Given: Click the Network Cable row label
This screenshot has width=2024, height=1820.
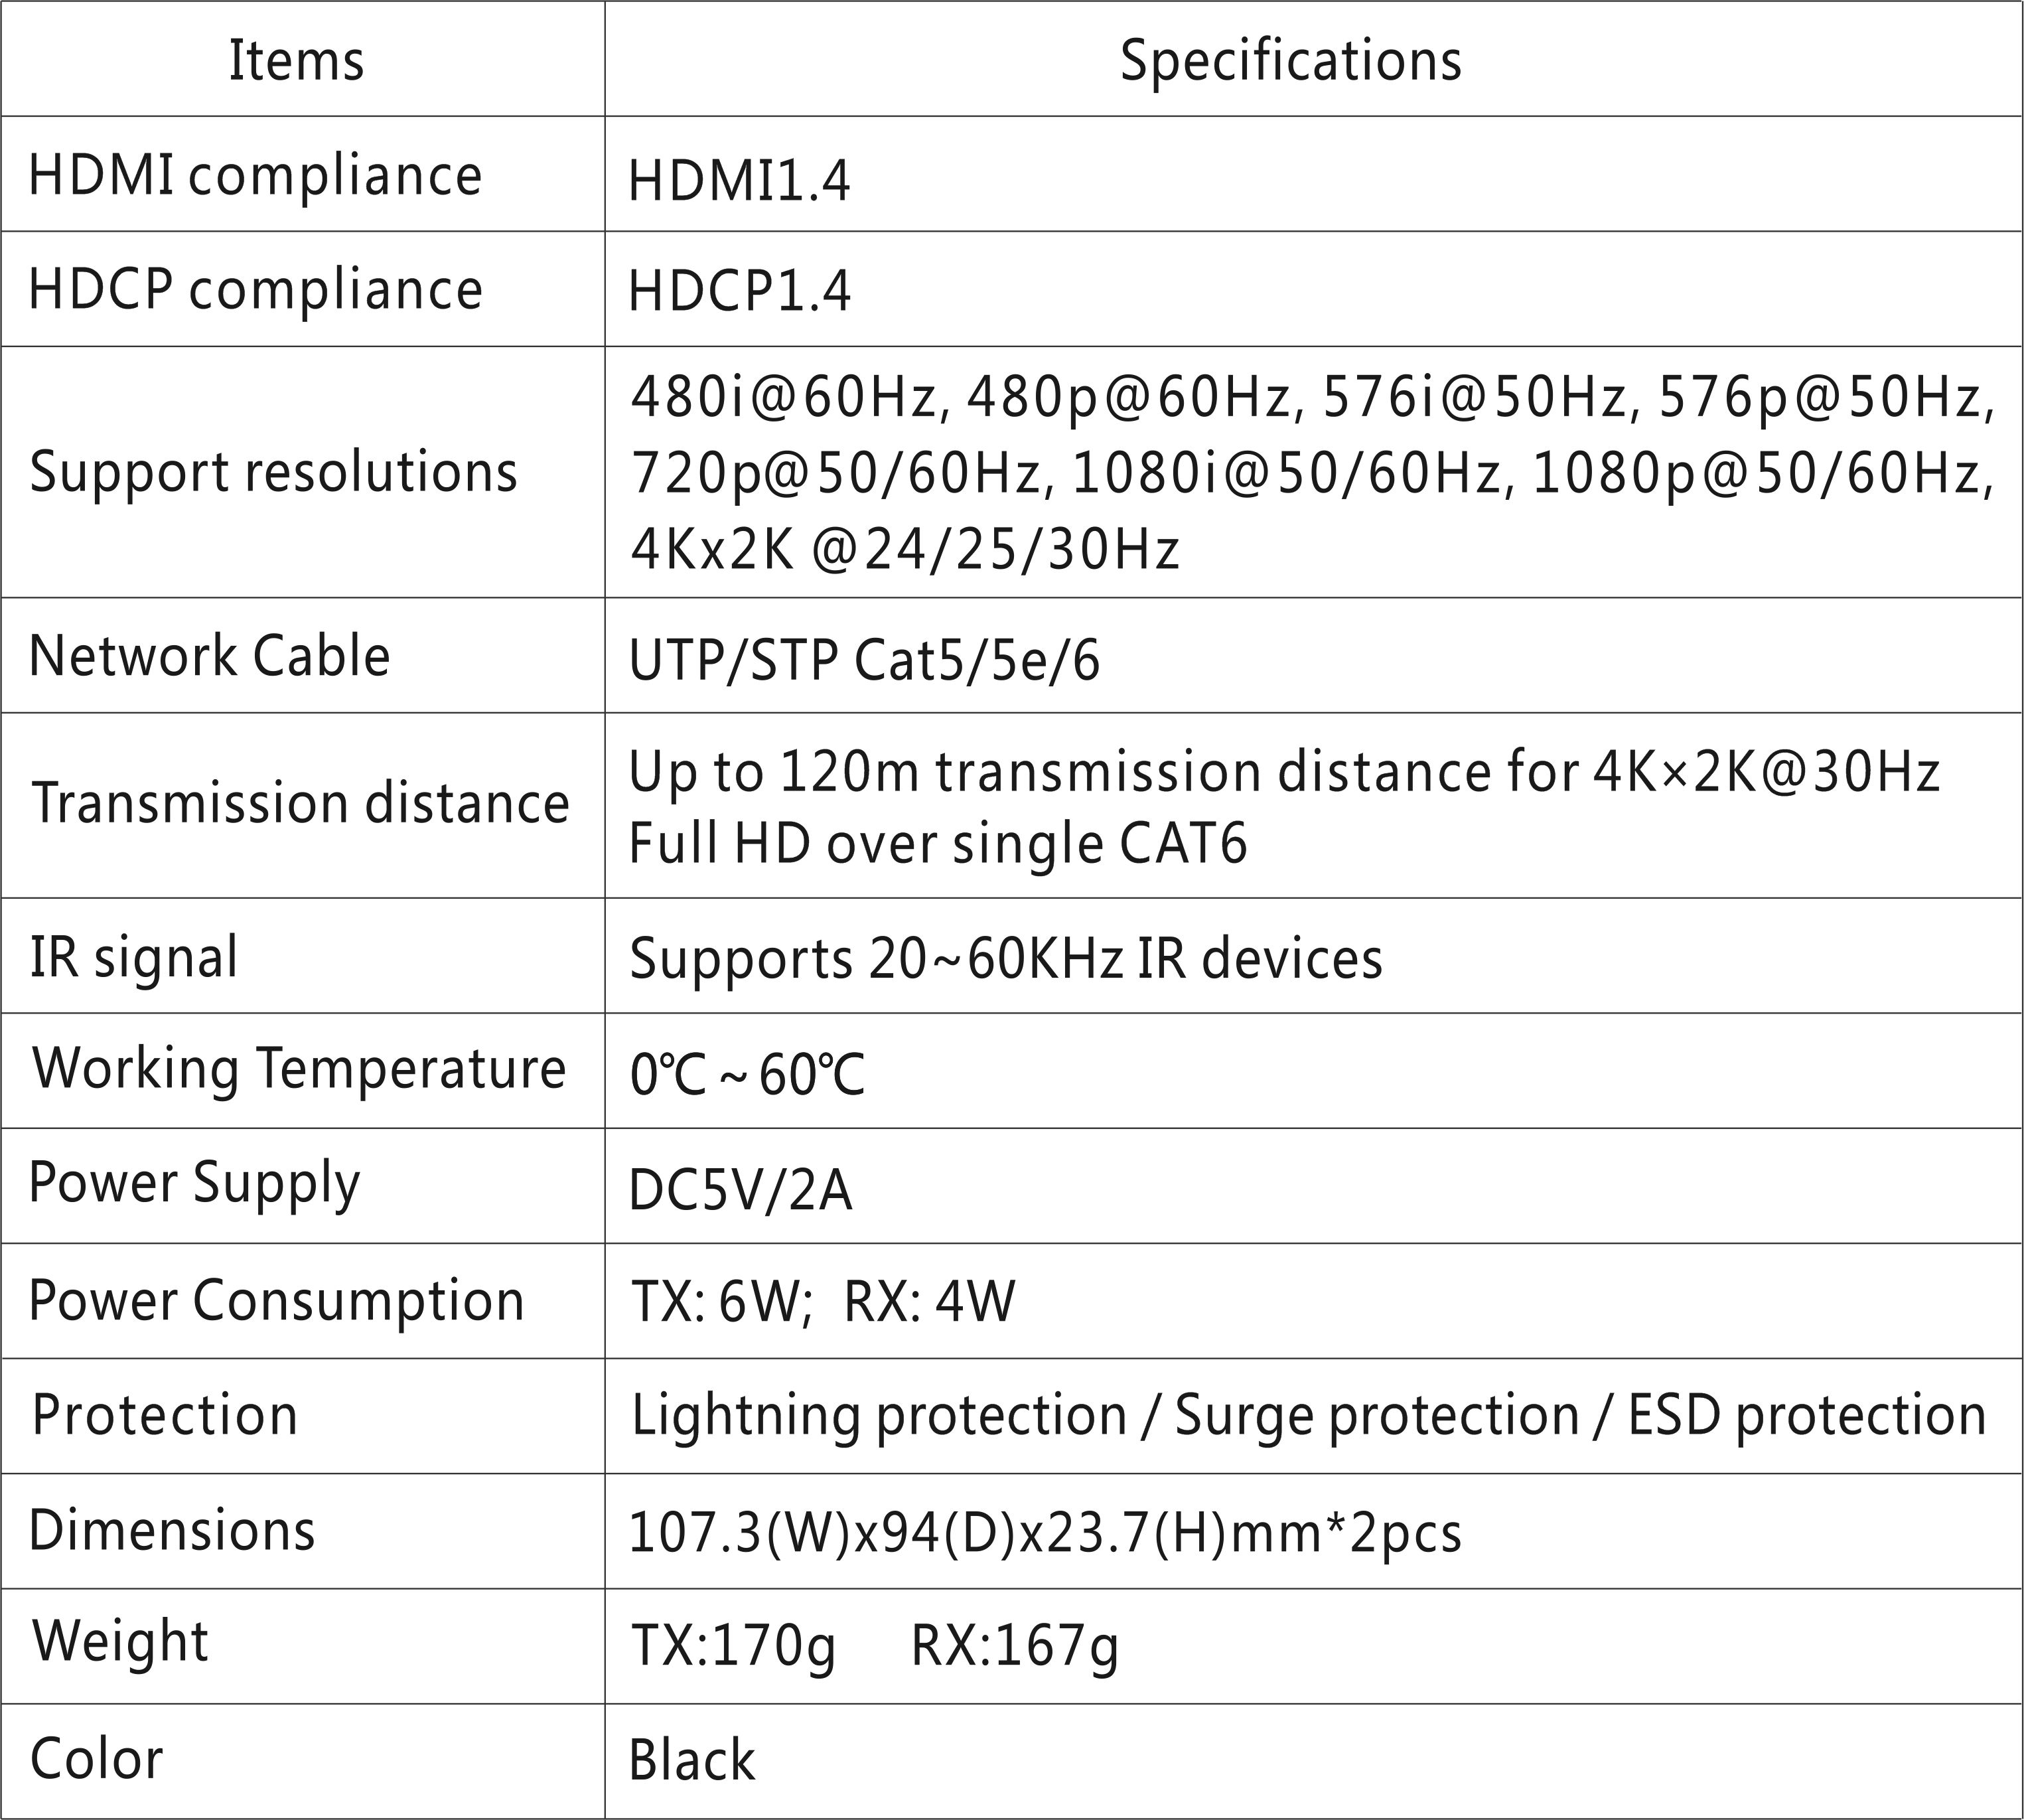Looking at the screenshot, I should [x=209, y=656].
